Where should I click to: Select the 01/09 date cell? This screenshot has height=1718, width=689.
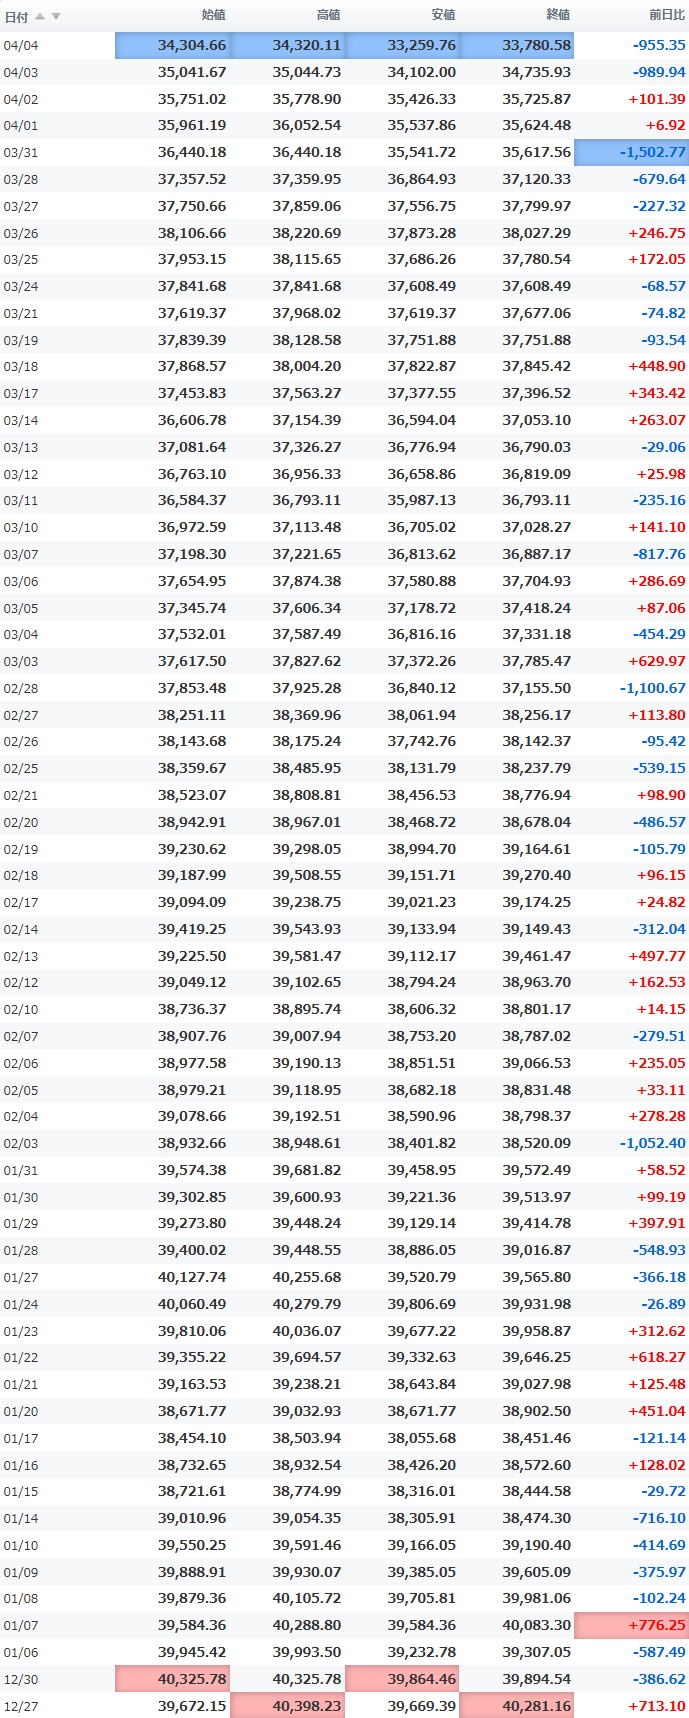[21, 1573]
